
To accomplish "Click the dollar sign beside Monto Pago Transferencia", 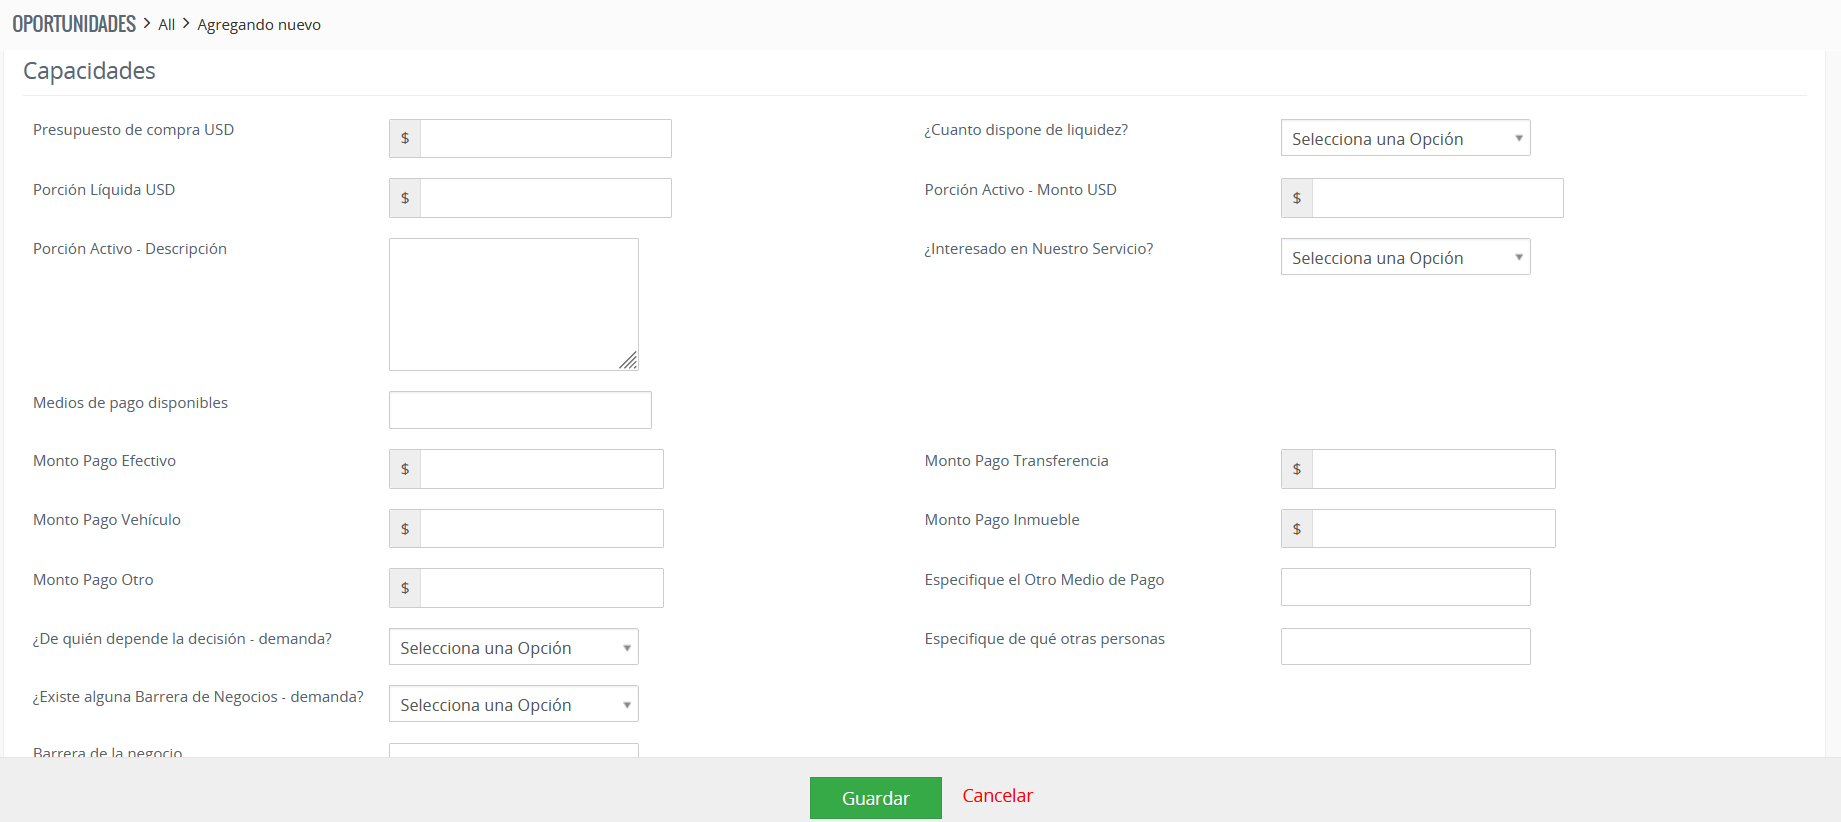I will pyautogui.click(x=1297, y=469).
